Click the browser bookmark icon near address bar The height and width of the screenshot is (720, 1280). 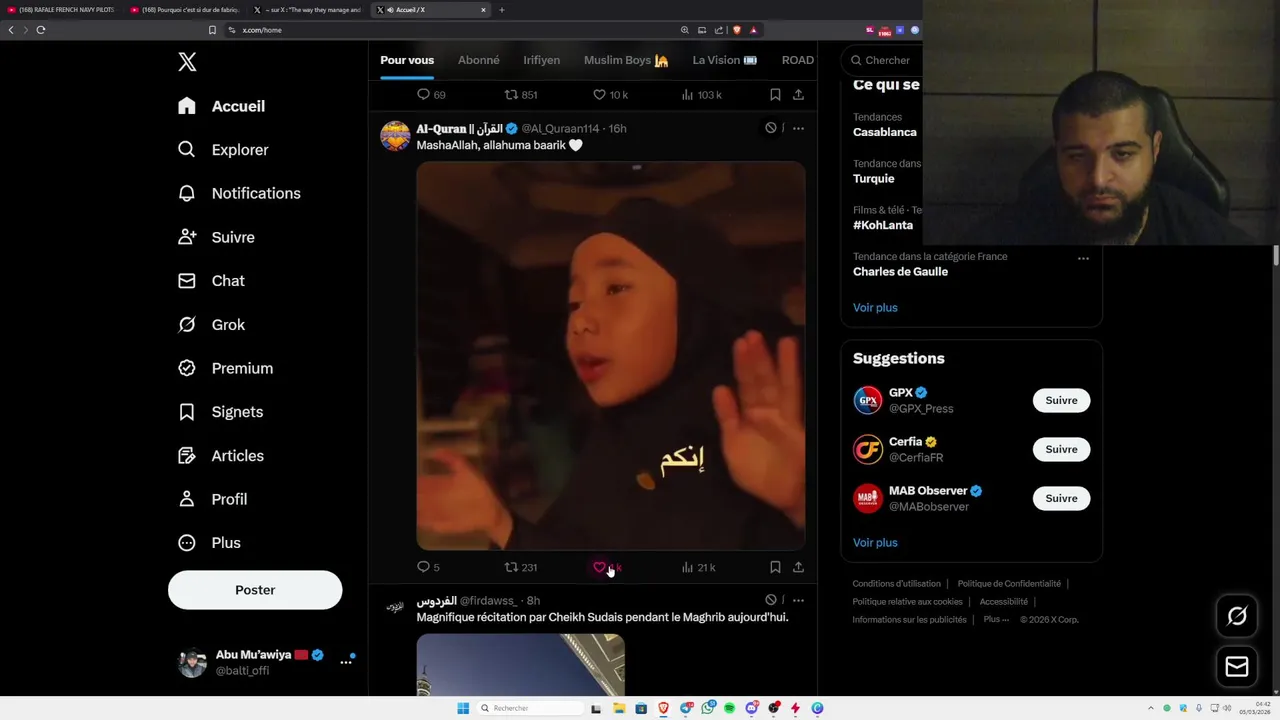[212, 30]
